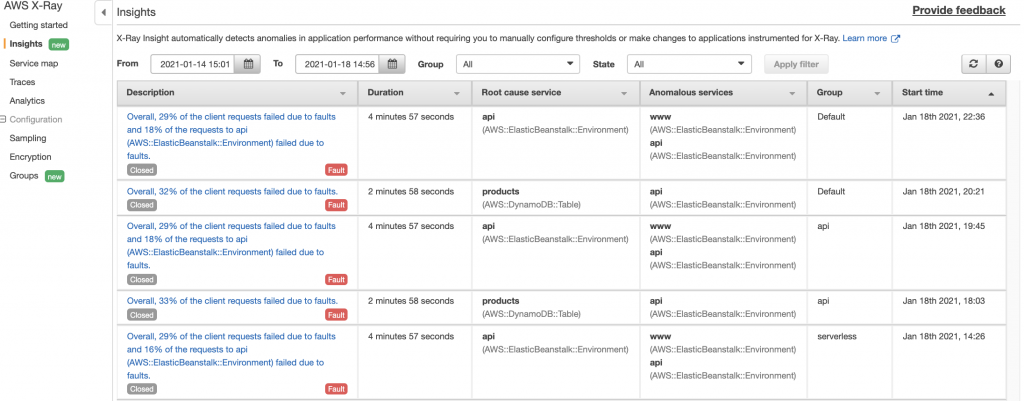Click the new badge next to Insights
Image resolution: width=1024 pixels, height=401 pixels.
click(x=59, y=44)
